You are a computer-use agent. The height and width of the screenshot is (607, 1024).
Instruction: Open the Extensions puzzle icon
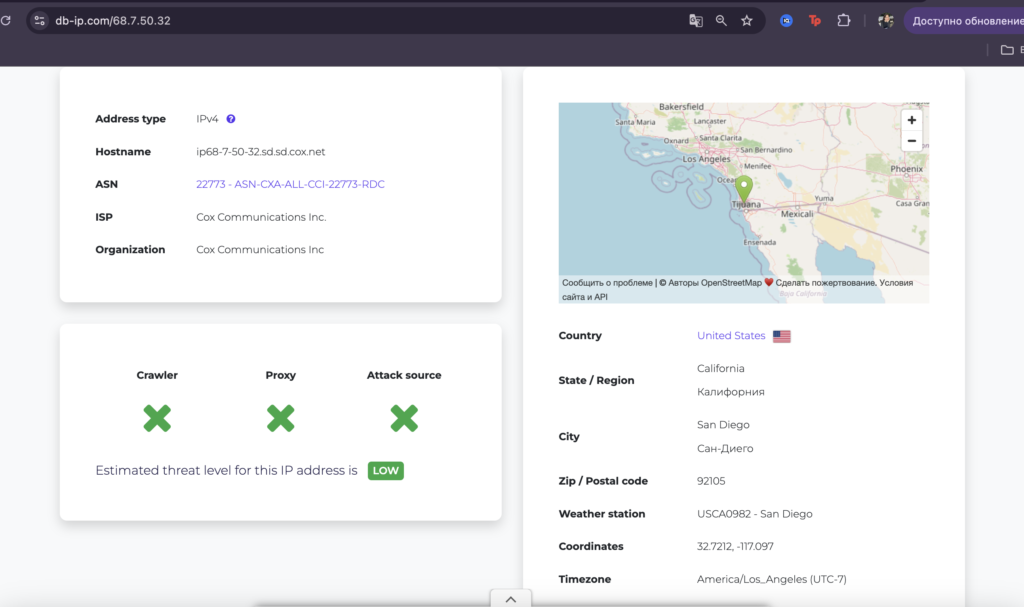click(844, 21)
